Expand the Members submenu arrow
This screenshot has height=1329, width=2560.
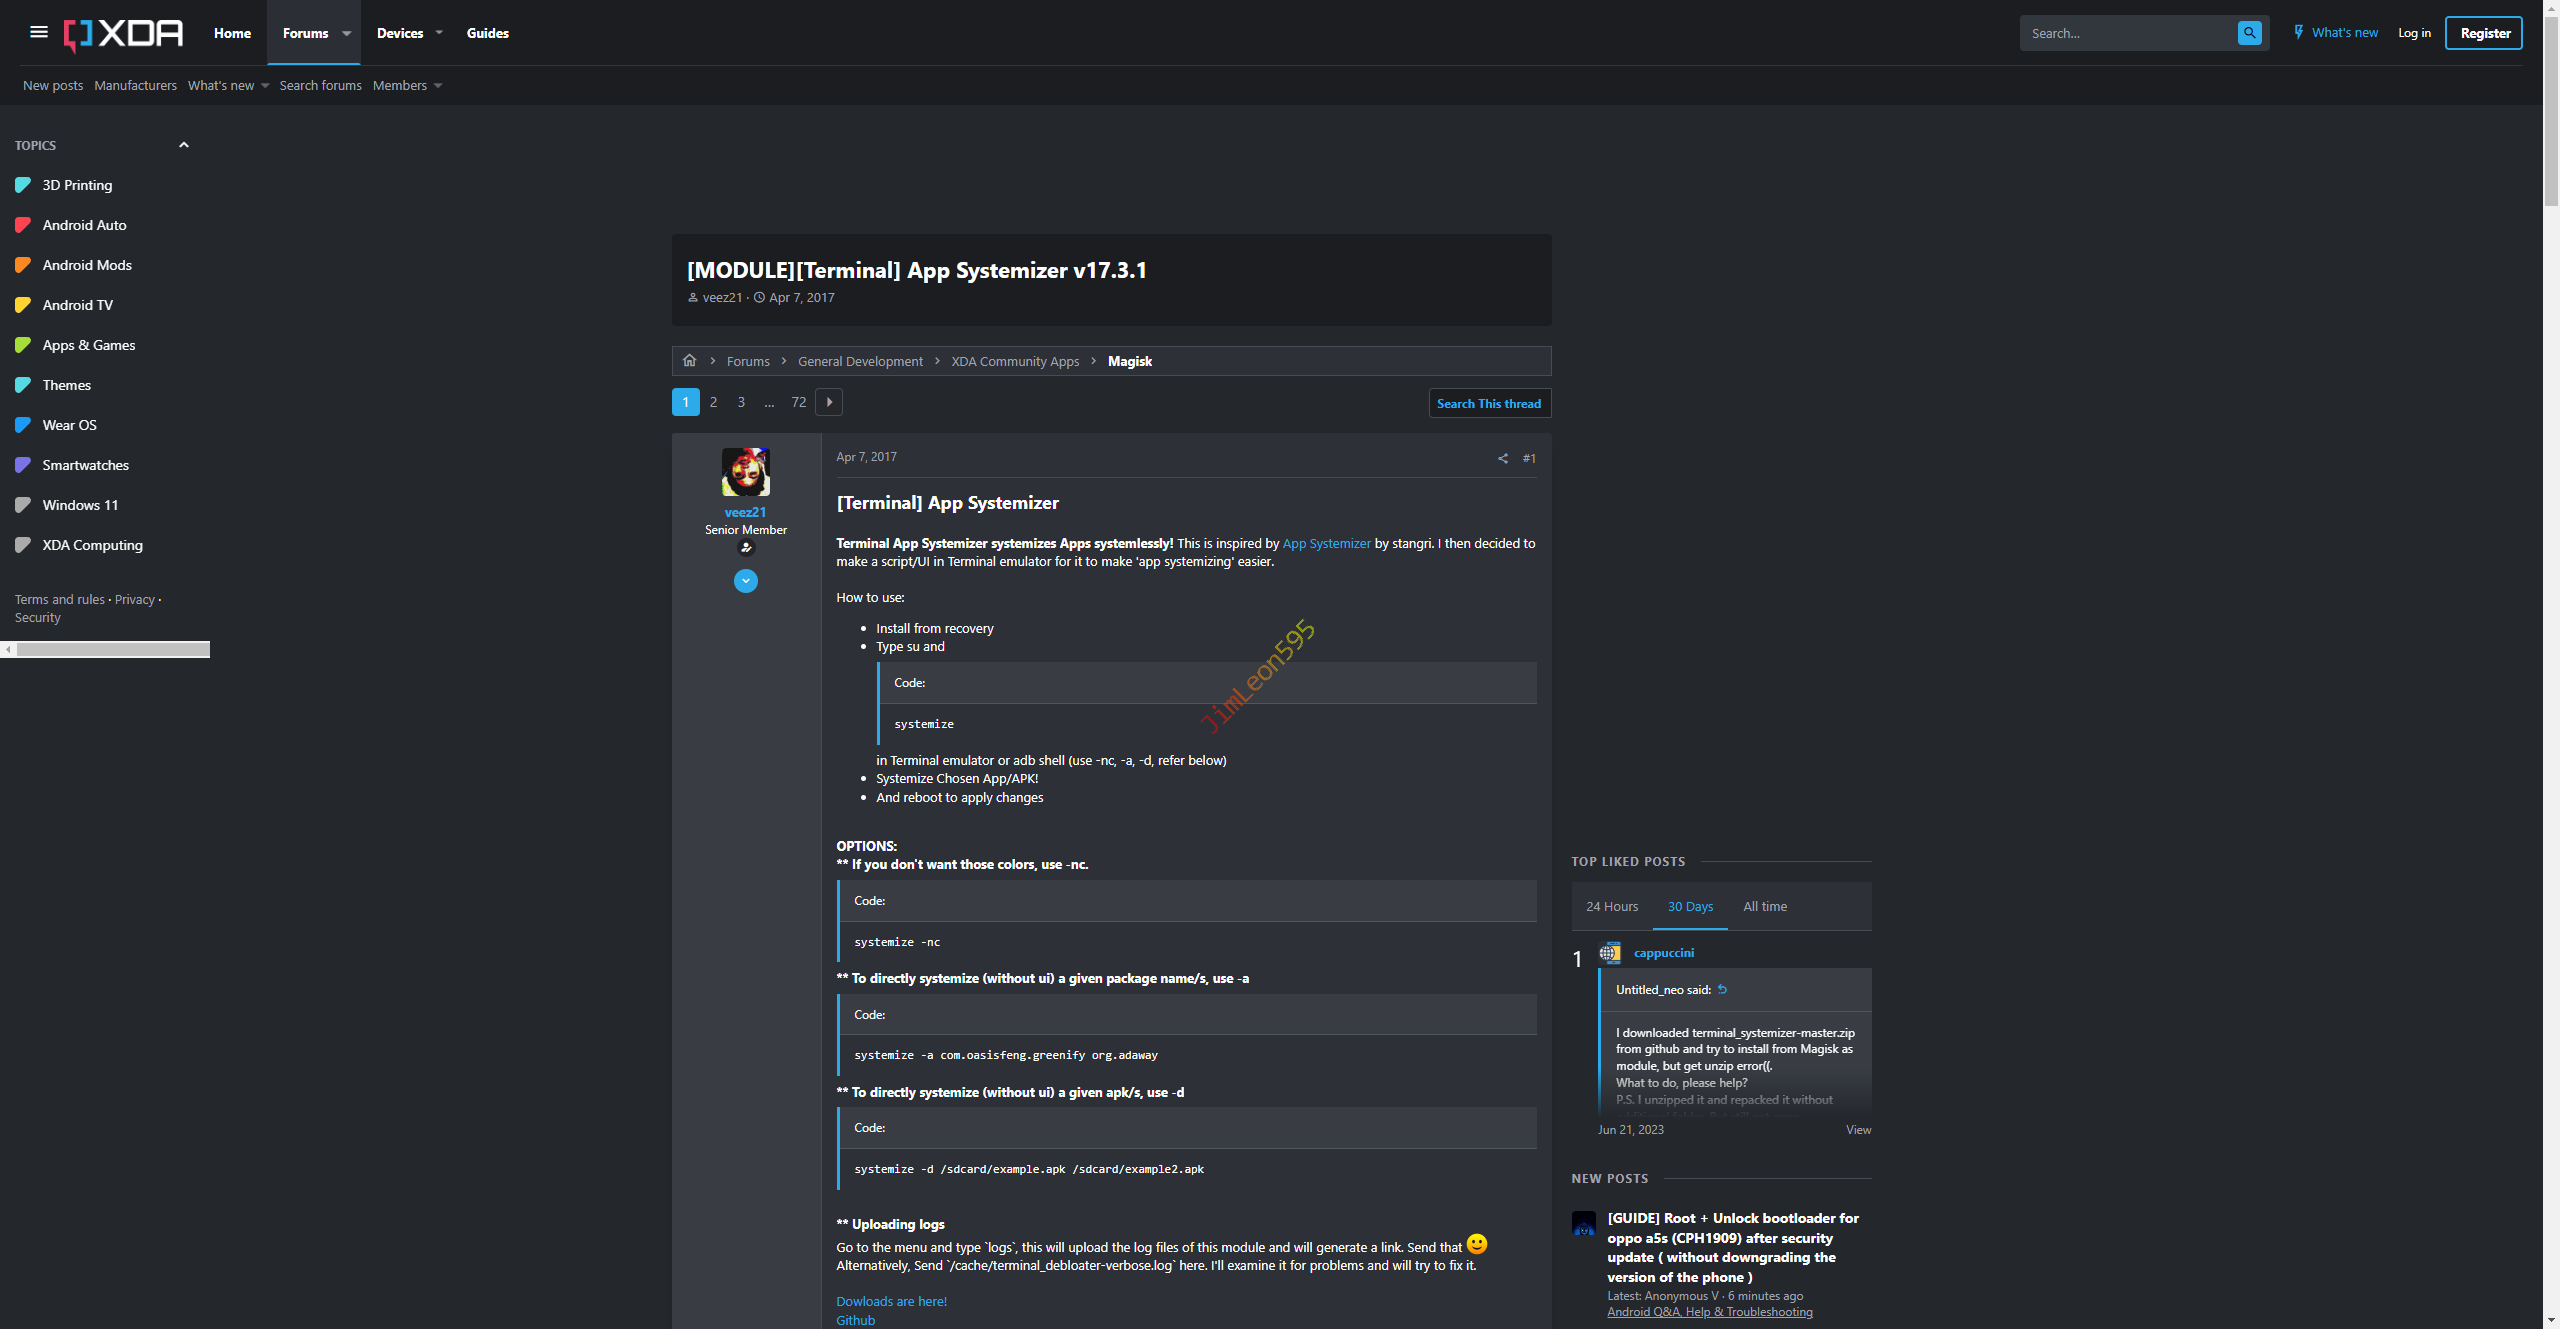pos(438,86)
